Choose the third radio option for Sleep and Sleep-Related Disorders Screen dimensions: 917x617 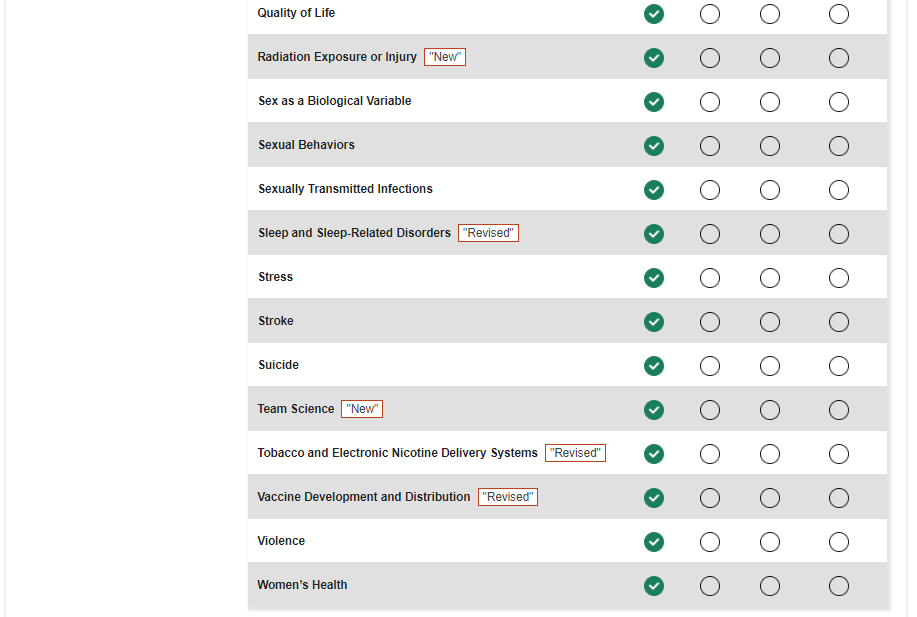pos(770,234)
